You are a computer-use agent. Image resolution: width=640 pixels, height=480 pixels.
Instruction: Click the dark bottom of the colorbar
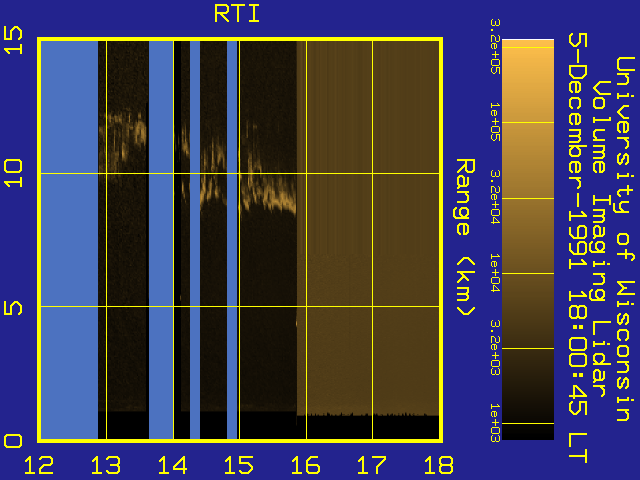click(528, 432)
